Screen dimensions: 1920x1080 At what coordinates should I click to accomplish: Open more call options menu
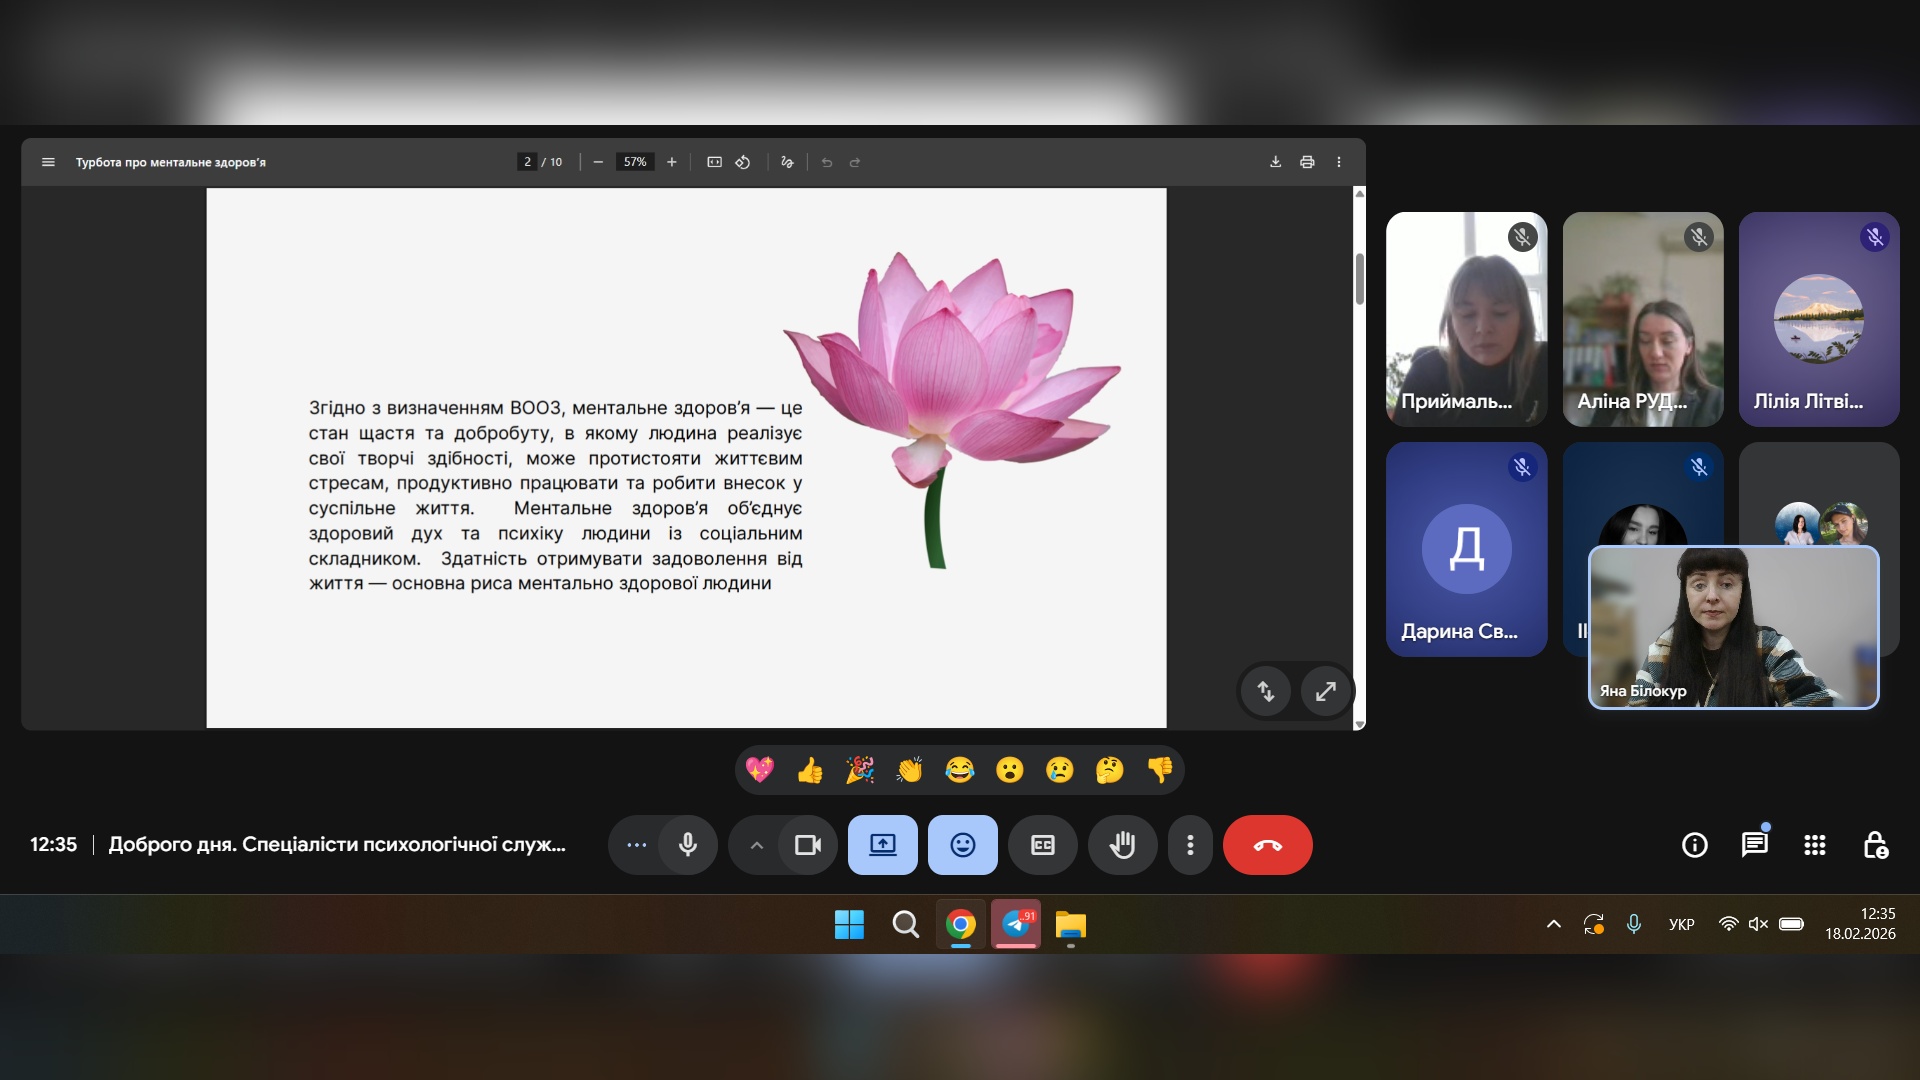1190,845
